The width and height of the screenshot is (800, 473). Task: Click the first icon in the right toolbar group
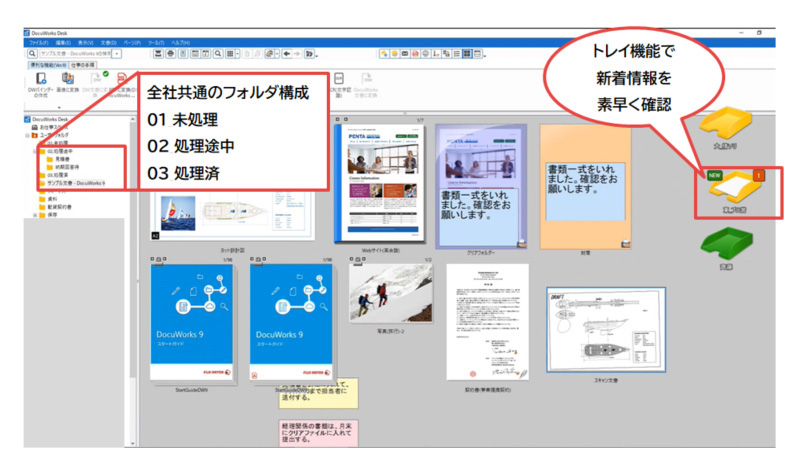384,54
